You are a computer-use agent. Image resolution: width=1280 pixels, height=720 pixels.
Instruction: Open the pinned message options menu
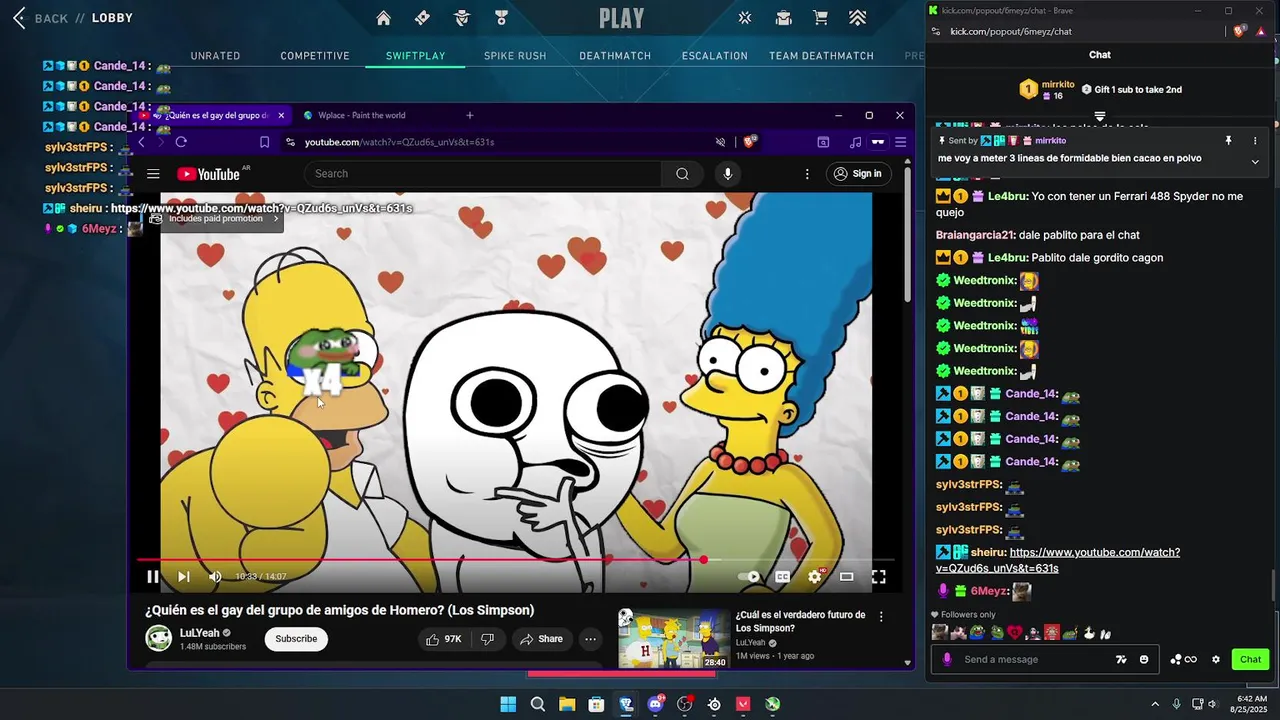[1255, 141]
